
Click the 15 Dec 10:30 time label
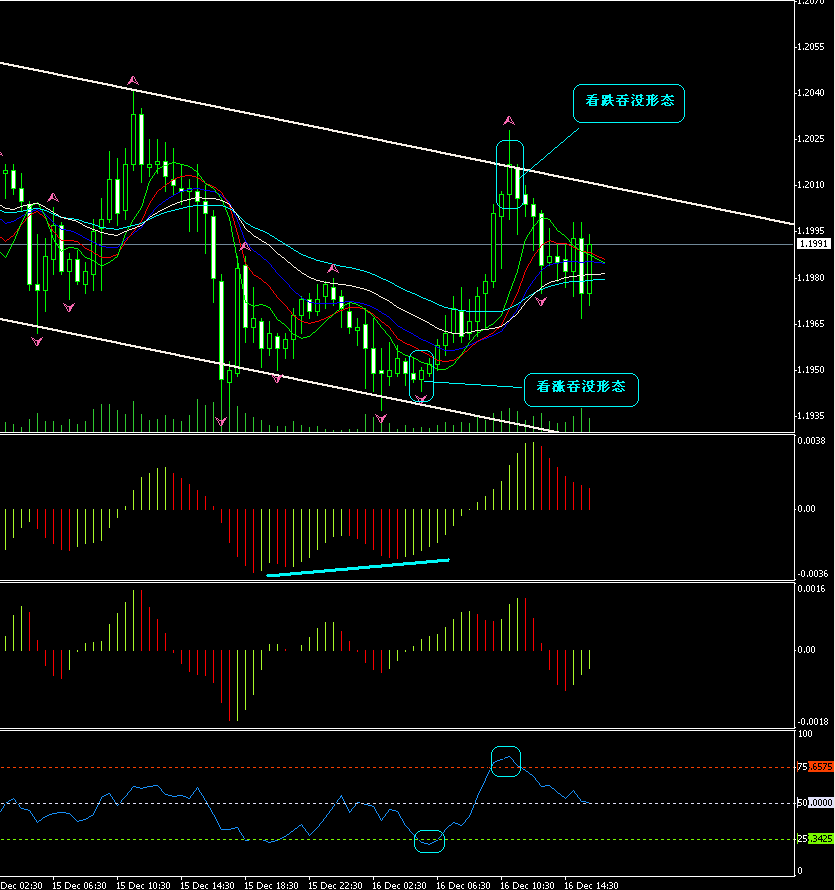143,885
